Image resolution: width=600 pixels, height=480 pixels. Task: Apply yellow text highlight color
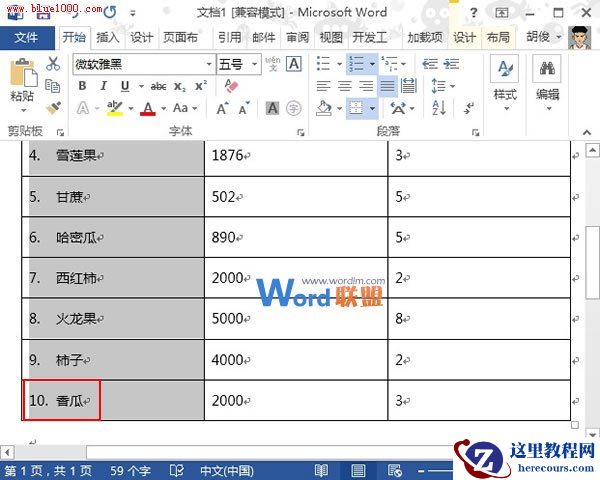point(115,108)
